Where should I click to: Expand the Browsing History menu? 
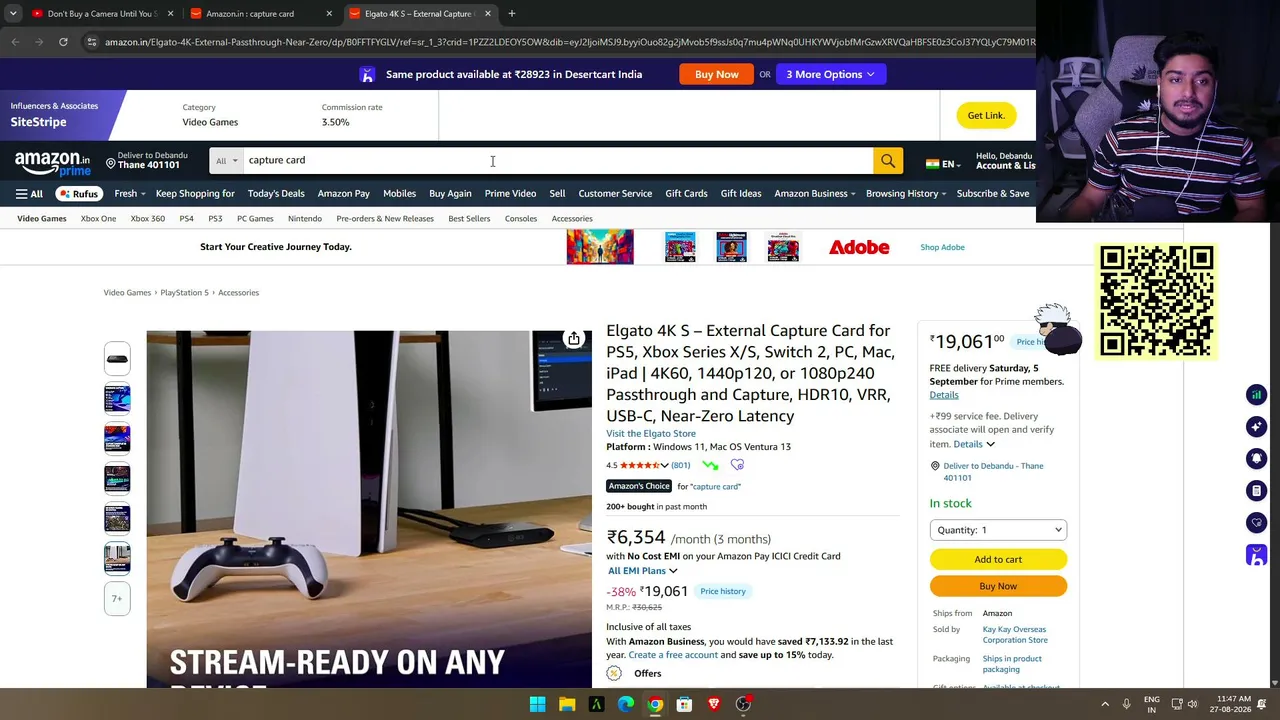906,194
